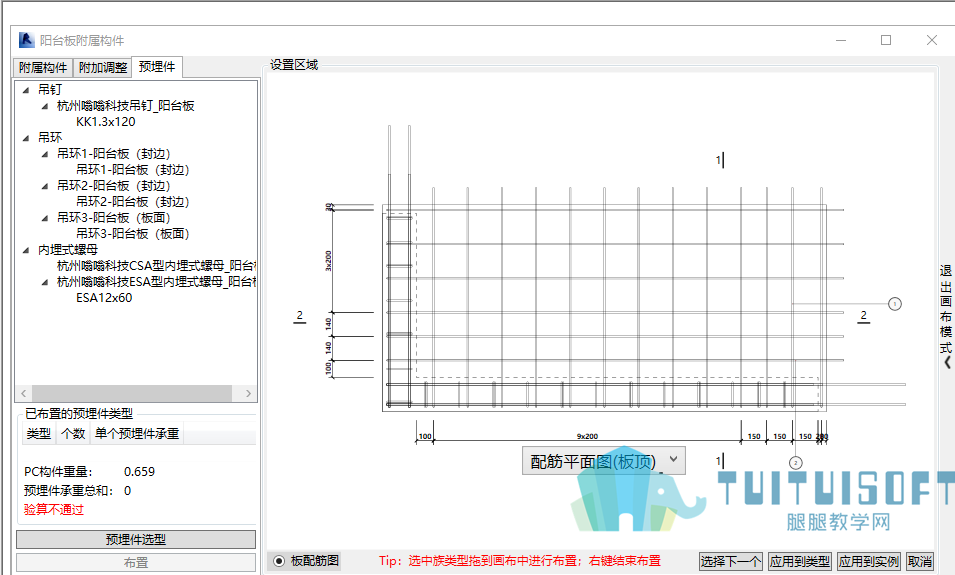This screenshot has width=955, height=575.
Task: Click the disabled 布置 button
Action: [x=136, y=563]
